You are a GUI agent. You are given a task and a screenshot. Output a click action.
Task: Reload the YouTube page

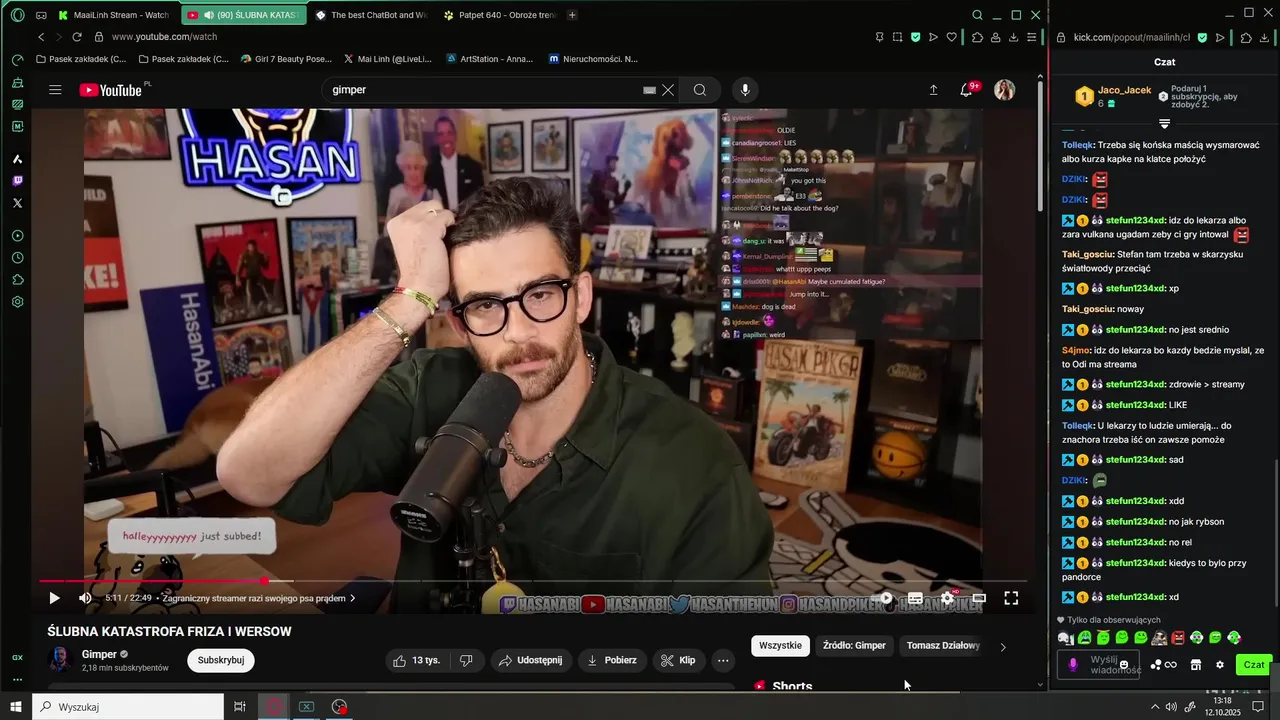click(x=77, y=37)
